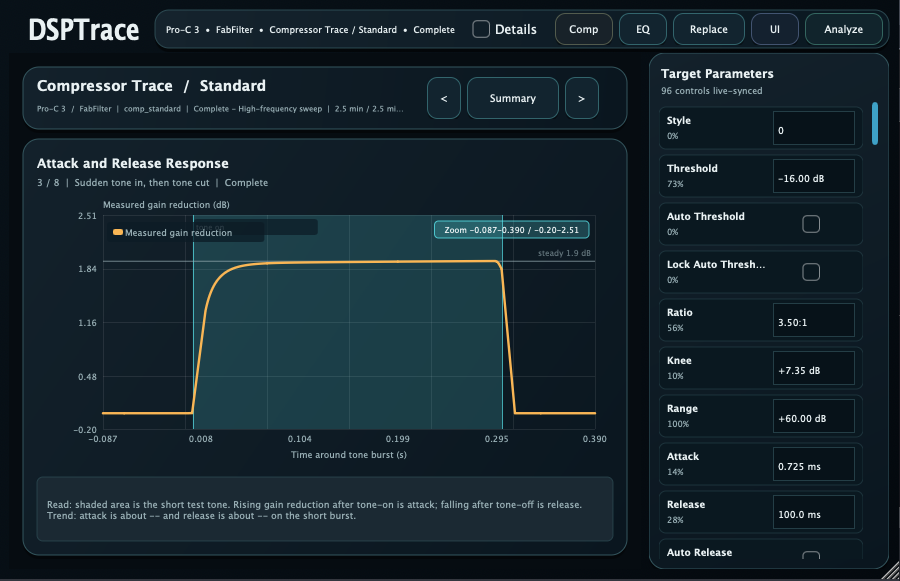
Task: Click the Threshold parameter label
Action: 692,168
